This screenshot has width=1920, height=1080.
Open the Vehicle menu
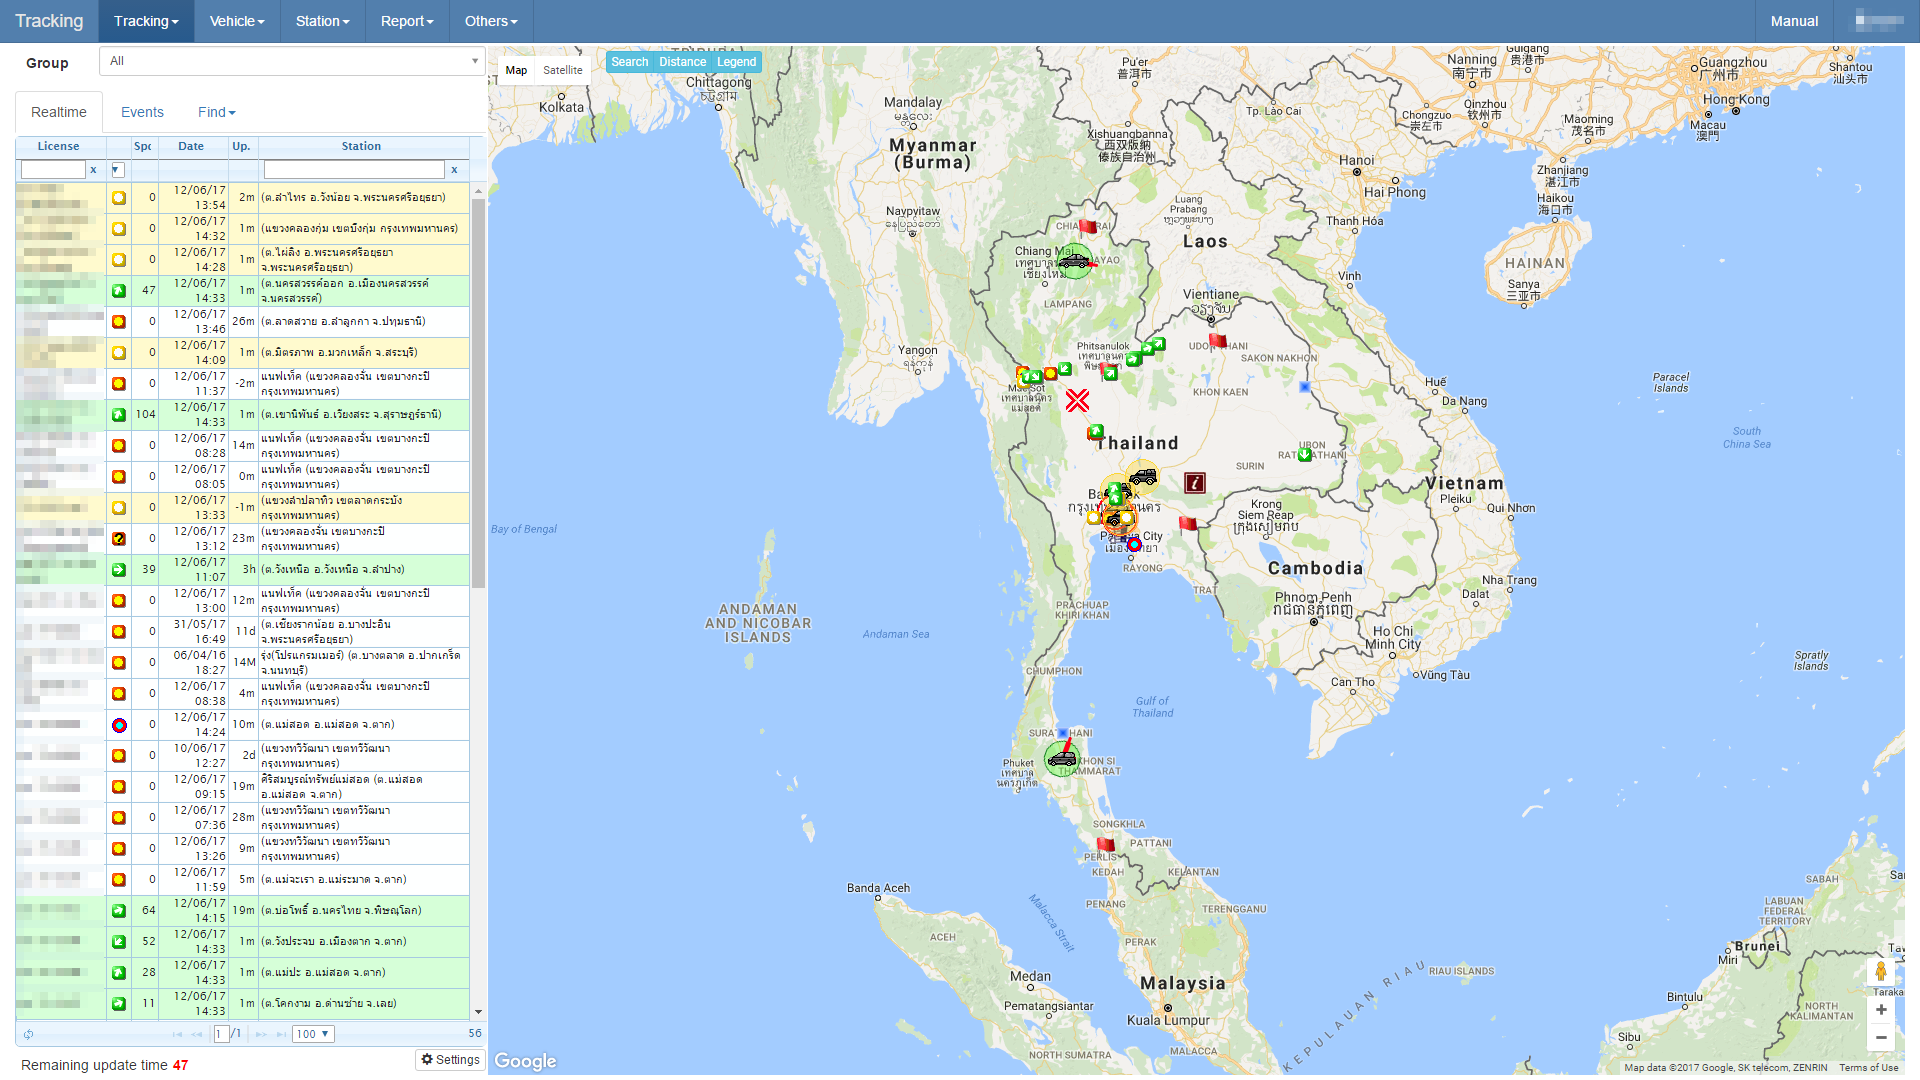click(x=236, y=21)
